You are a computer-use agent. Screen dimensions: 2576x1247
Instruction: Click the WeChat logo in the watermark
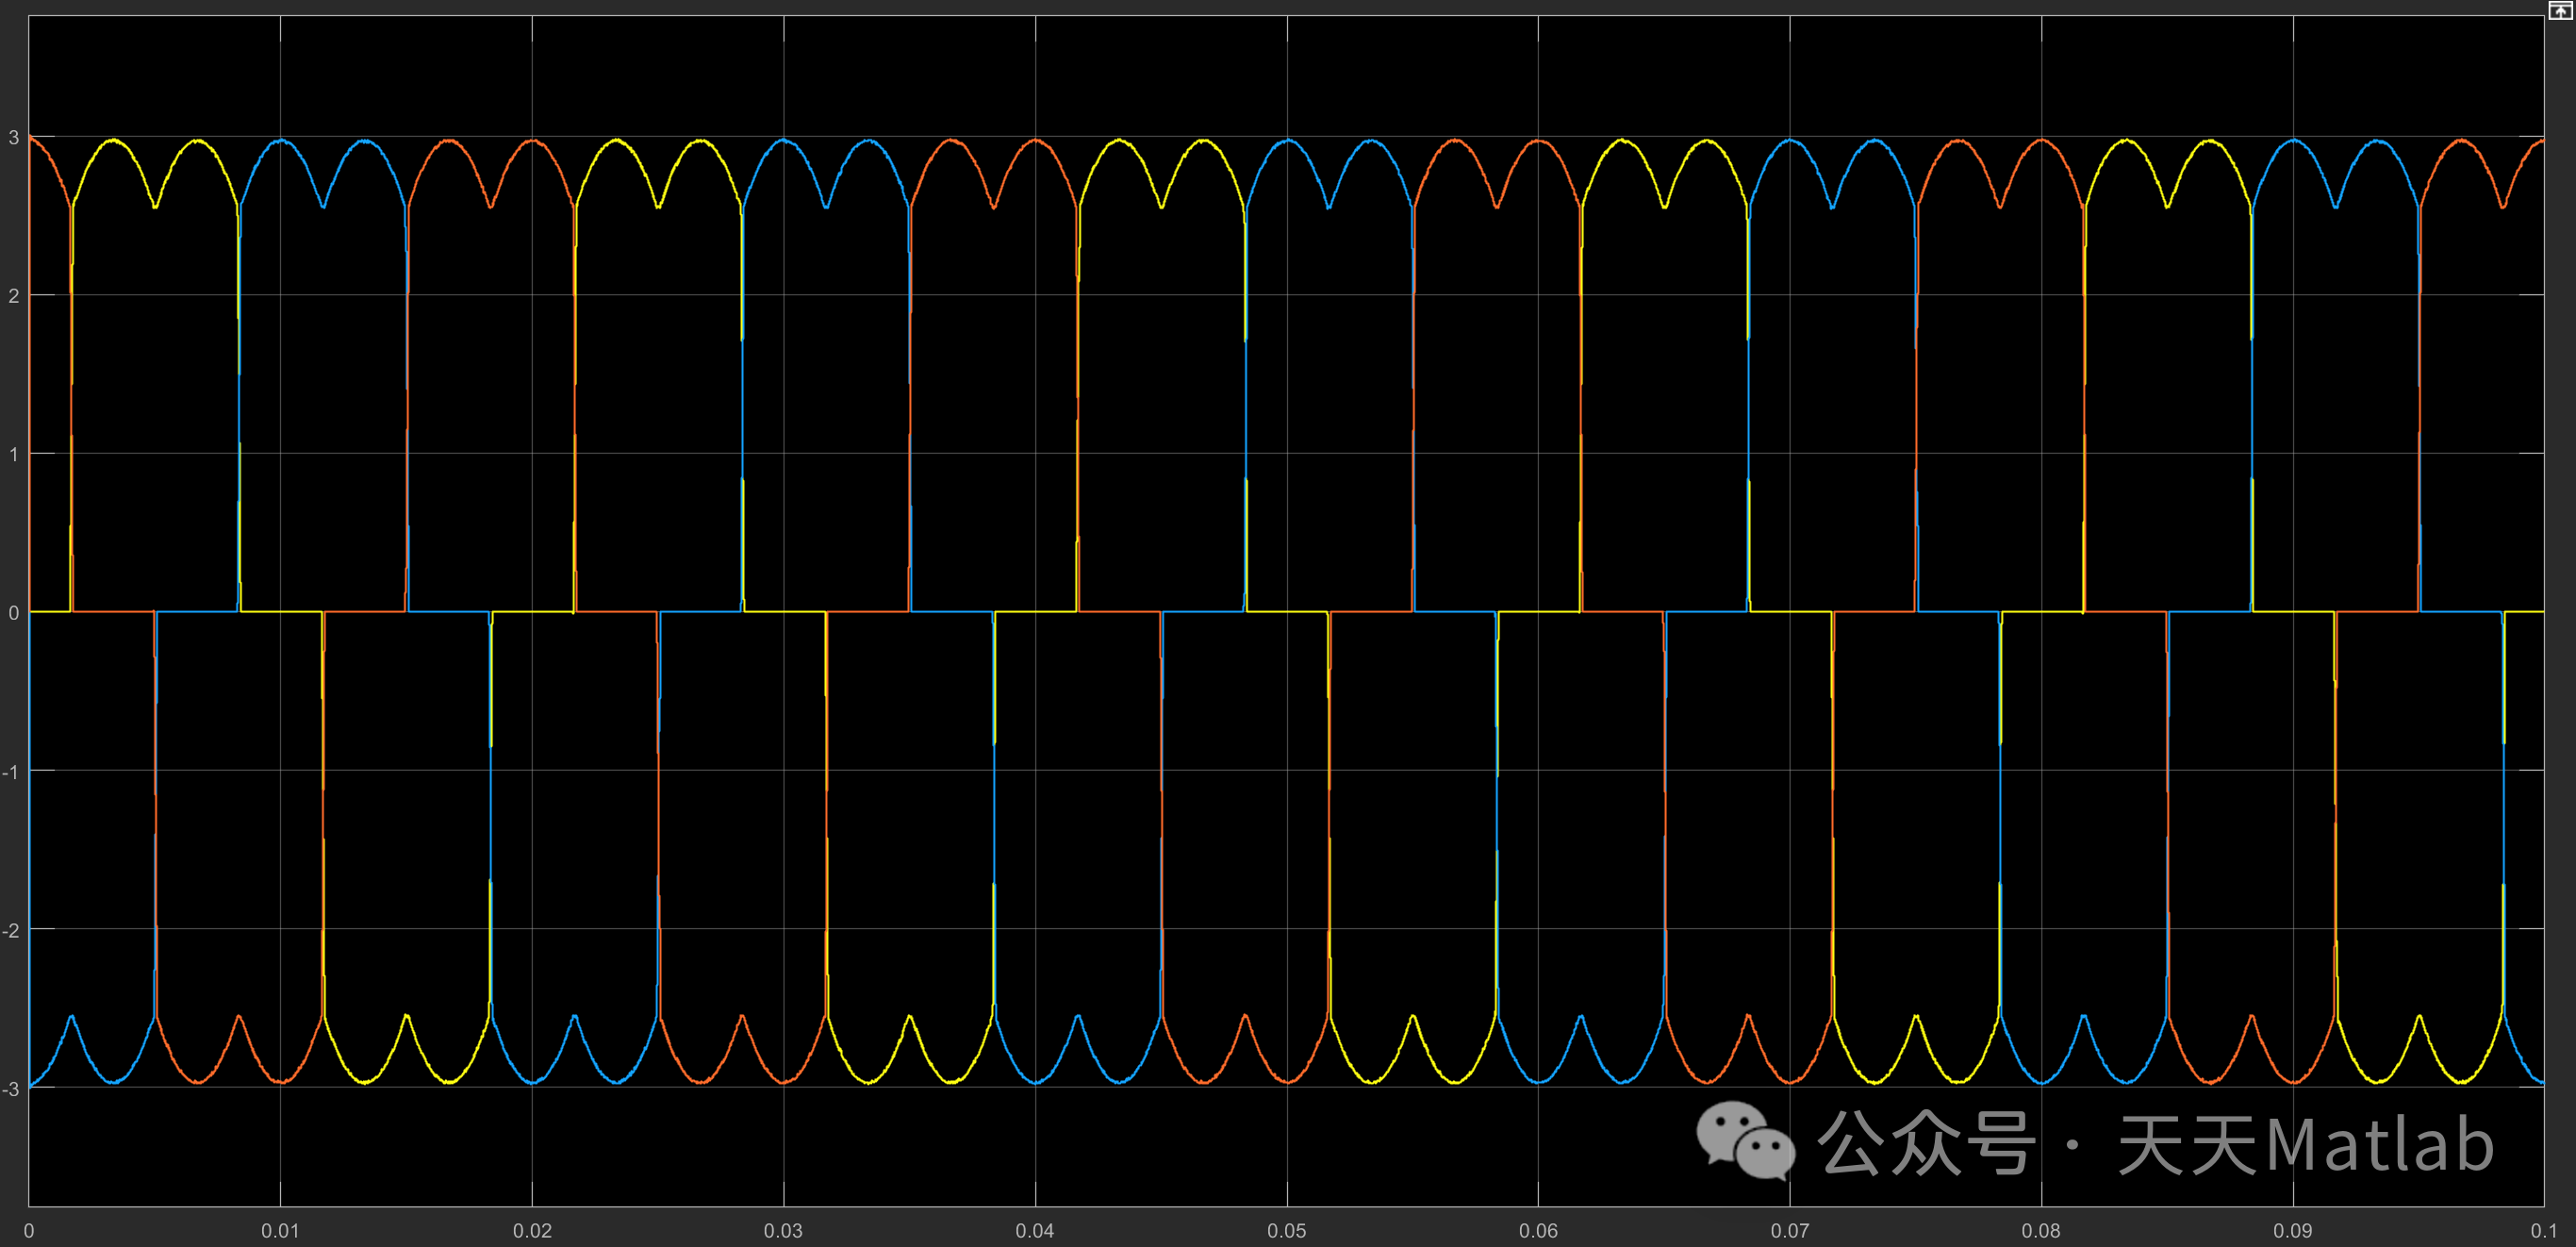coord(1745,1141)
